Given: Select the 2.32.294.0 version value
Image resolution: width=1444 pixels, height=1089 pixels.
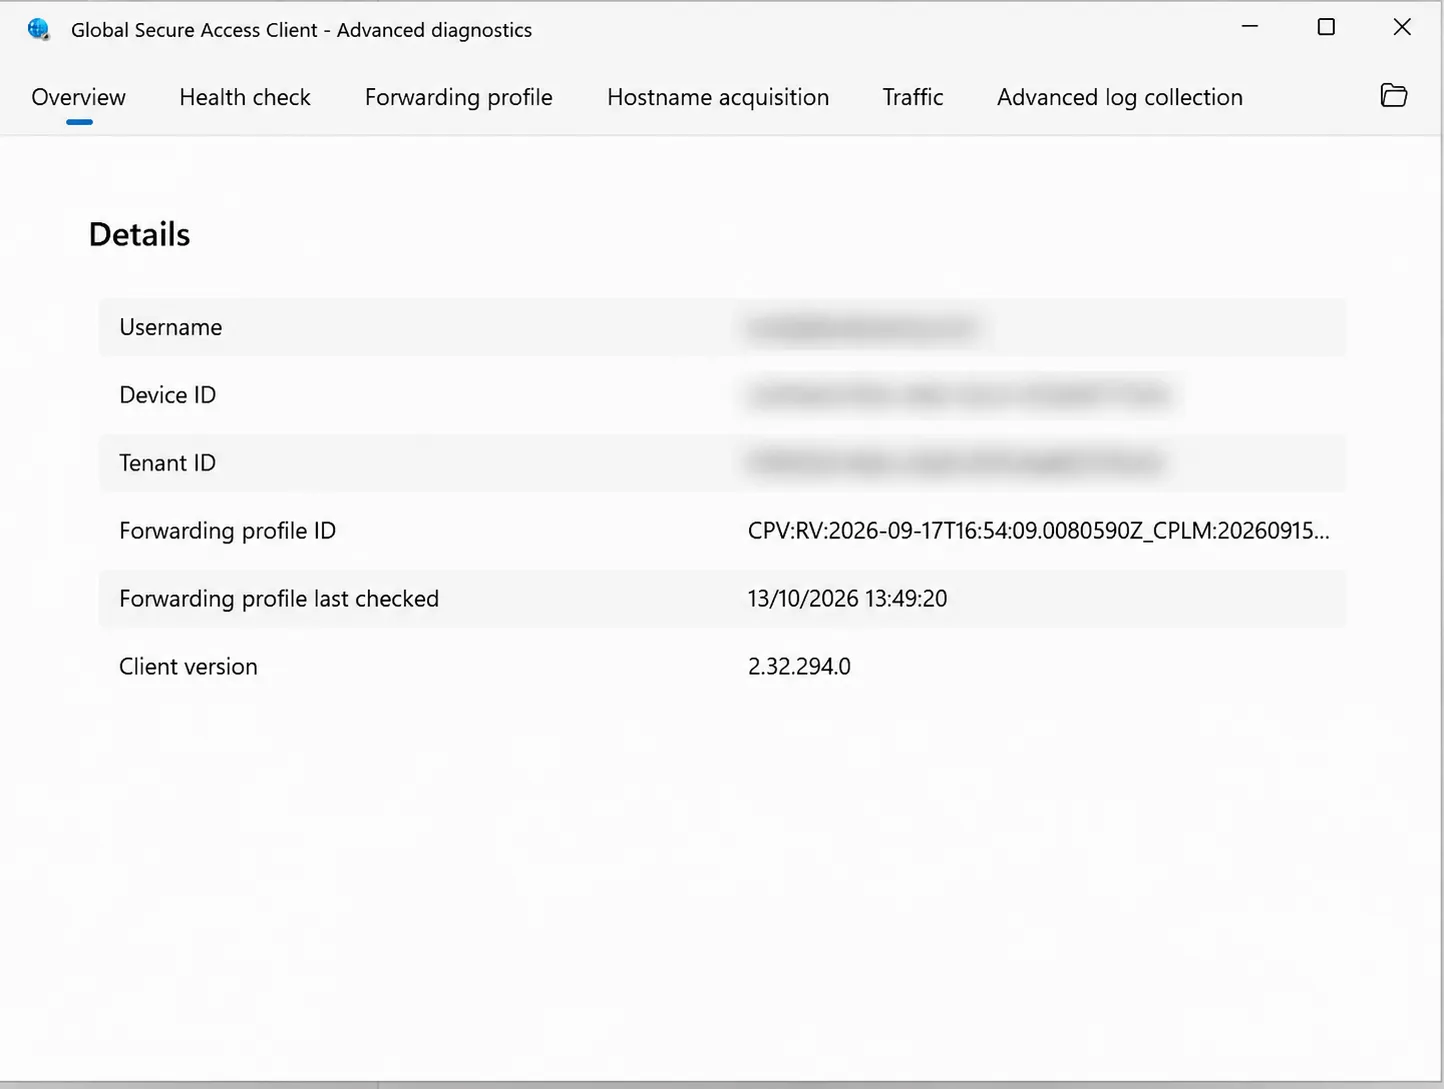Looking at the screenshot, I should click(799, 667).
